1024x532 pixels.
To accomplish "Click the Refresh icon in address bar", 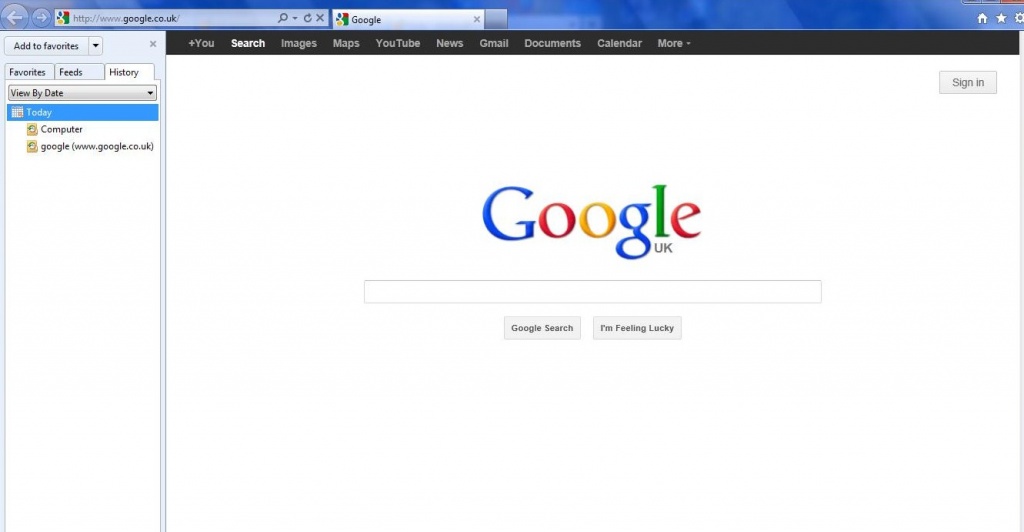I will click(x=307, y=18).
